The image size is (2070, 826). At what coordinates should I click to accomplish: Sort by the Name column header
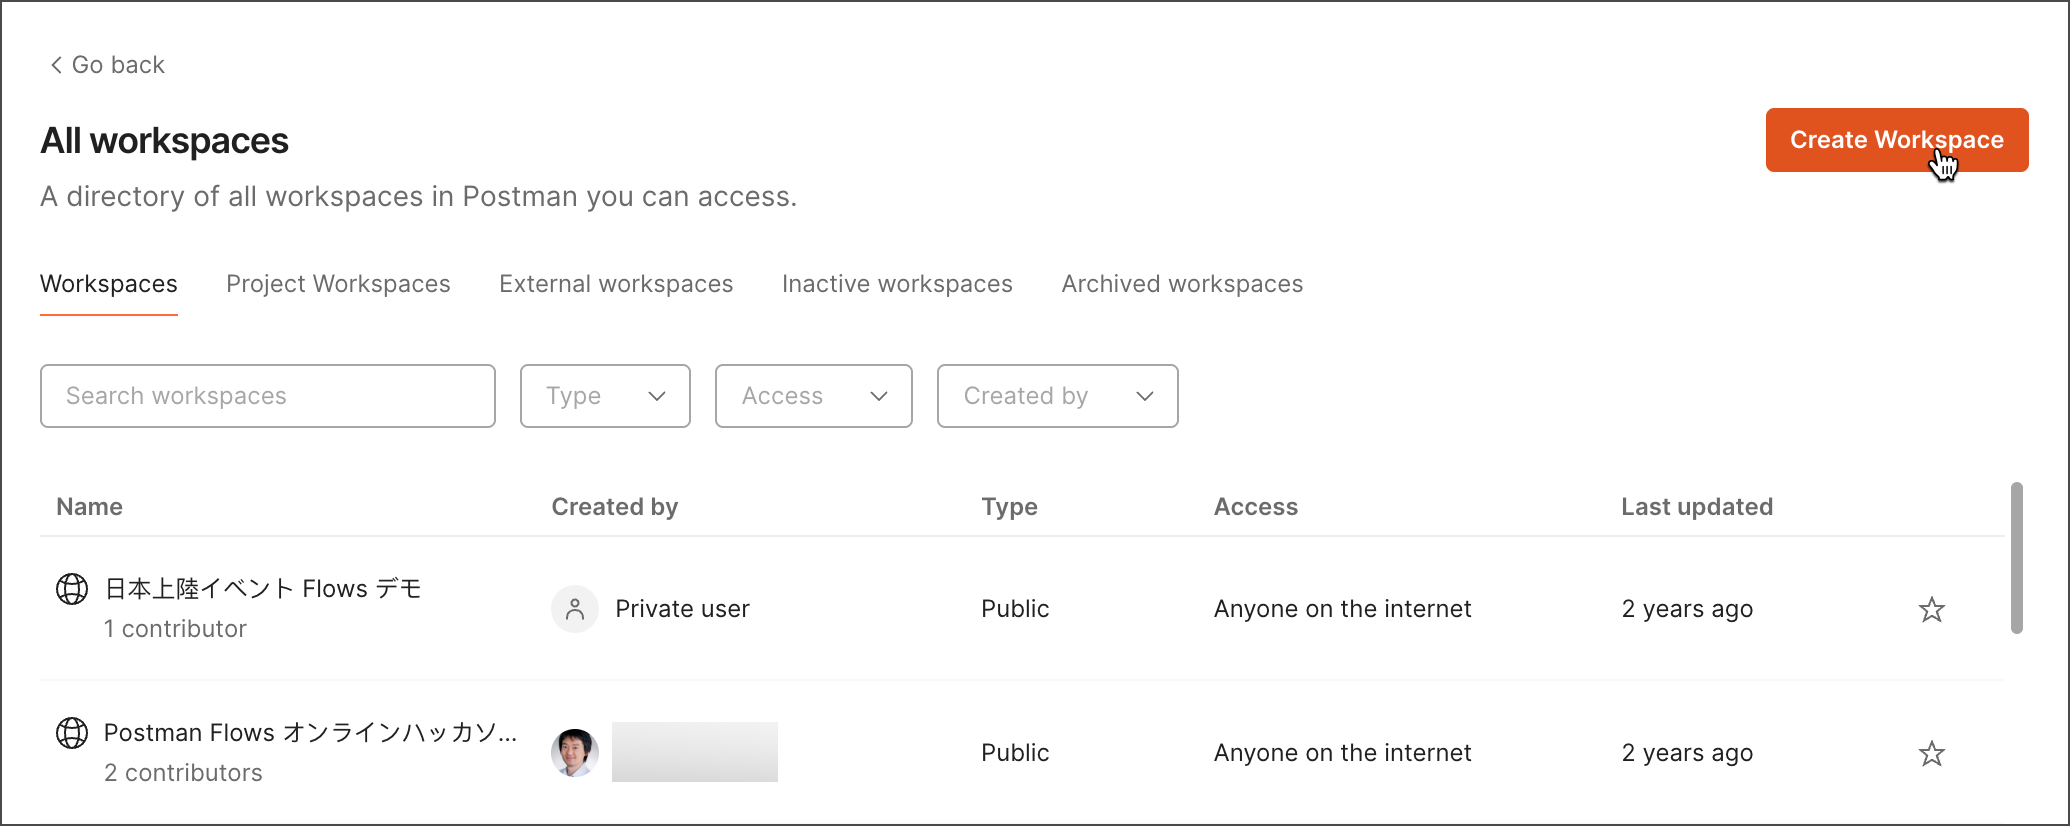90,507
